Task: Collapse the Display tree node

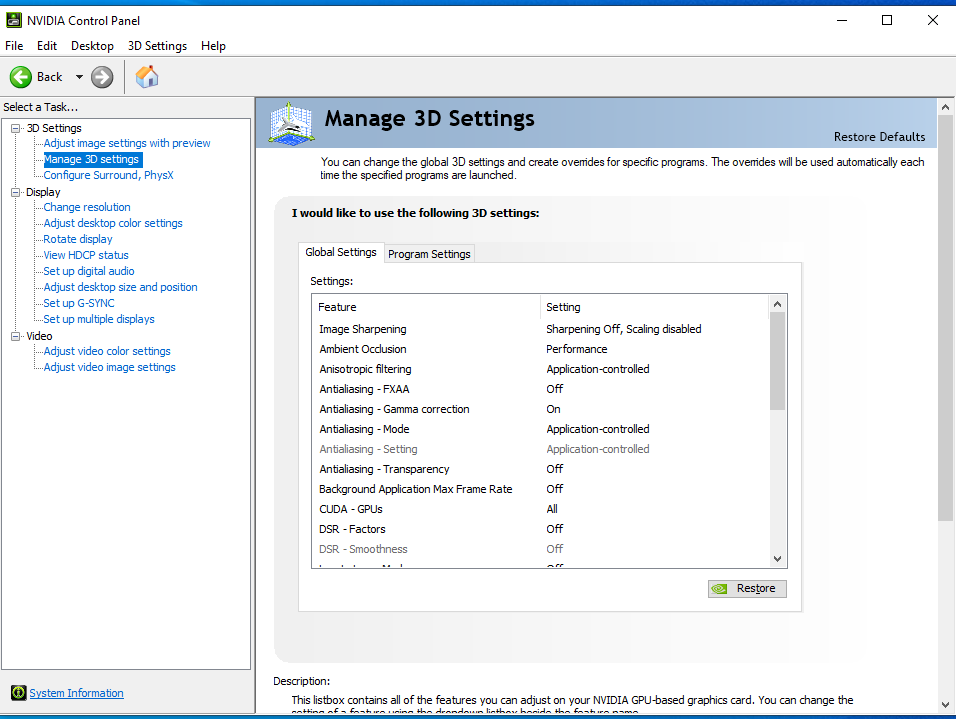Action: tap(16, 192)
